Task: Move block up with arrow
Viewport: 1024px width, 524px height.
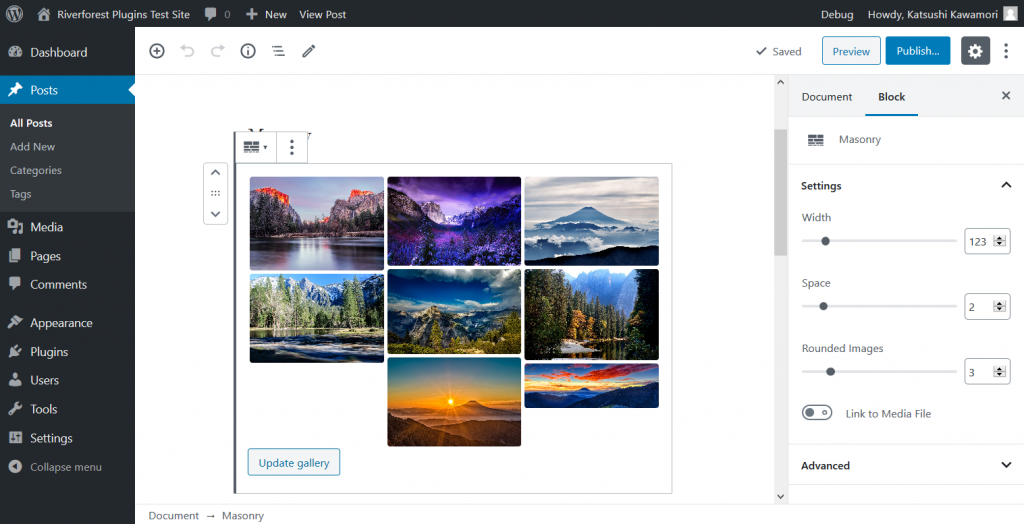Action: 215,173
